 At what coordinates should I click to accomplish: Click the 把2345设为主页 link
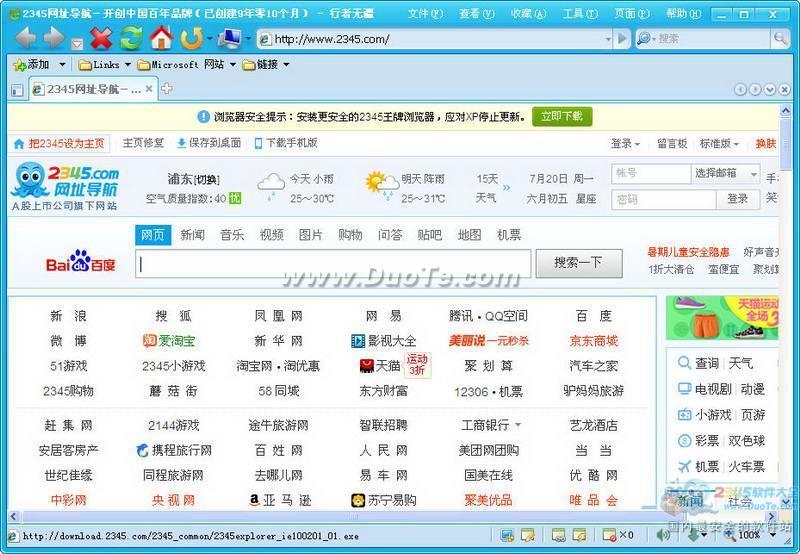(60, 144)
